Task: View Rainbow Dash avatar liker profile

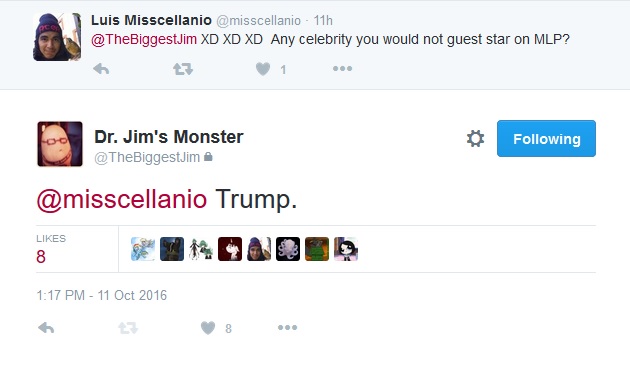Action: pos(143,249)
